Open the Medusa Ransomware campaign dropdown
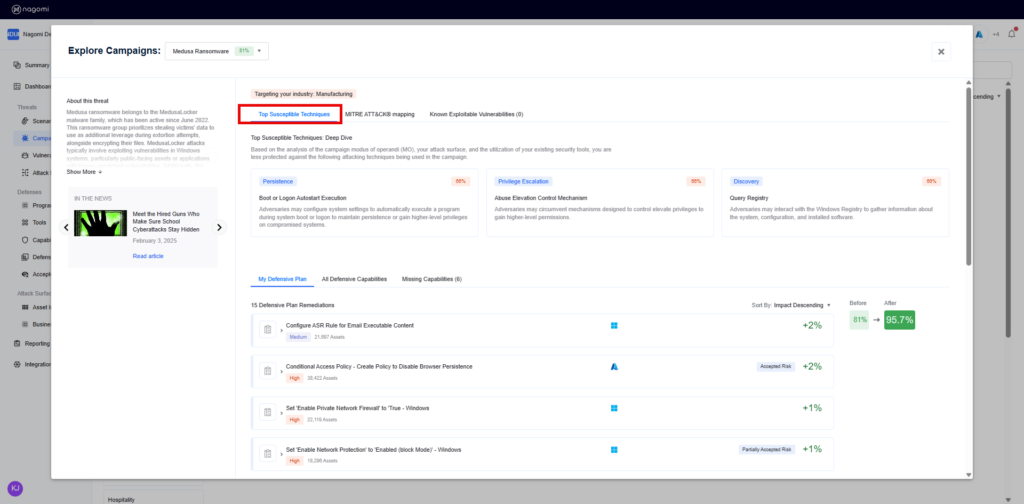This screenshot has height=504, width=1024. point(217,51)
